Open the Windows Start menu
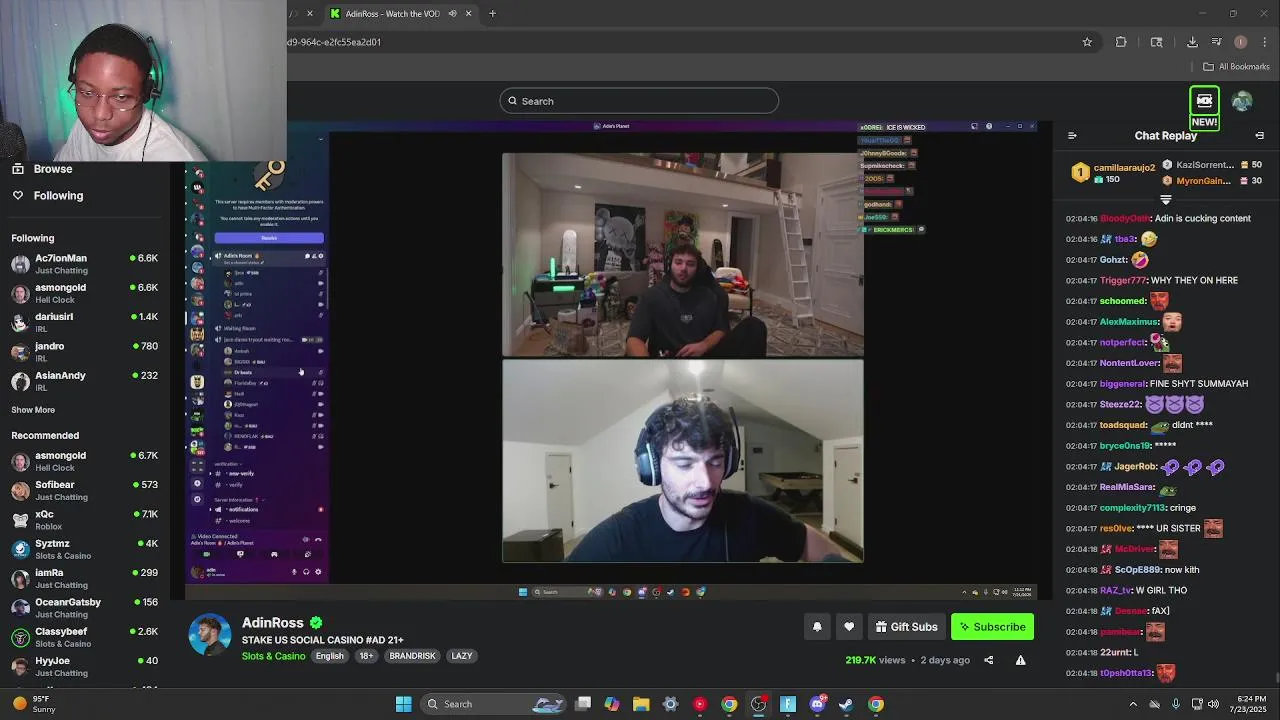 click(404, 704)
